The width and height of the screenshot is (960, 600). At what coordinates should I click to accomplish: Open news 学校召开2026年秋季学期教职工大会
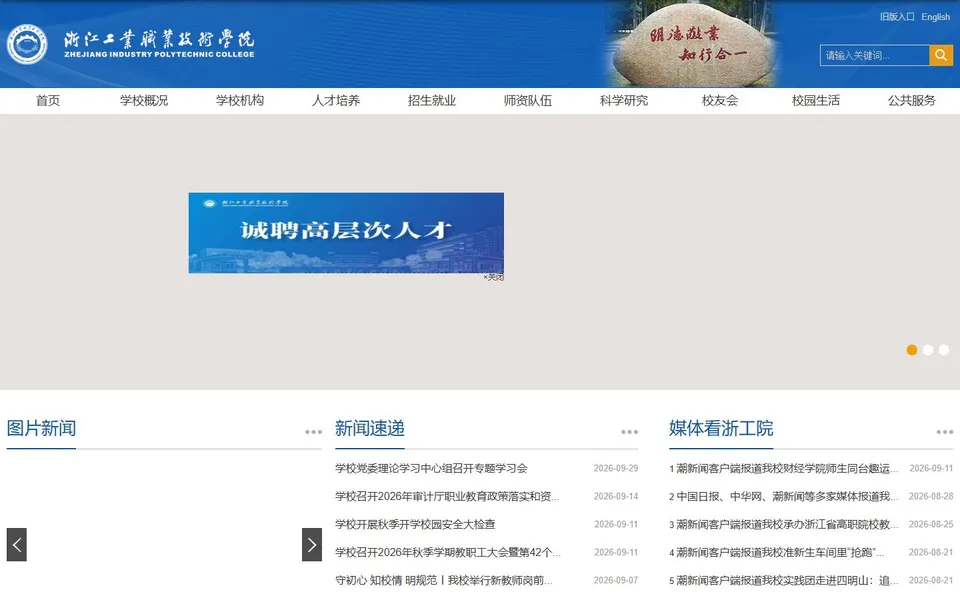point(448,552)
